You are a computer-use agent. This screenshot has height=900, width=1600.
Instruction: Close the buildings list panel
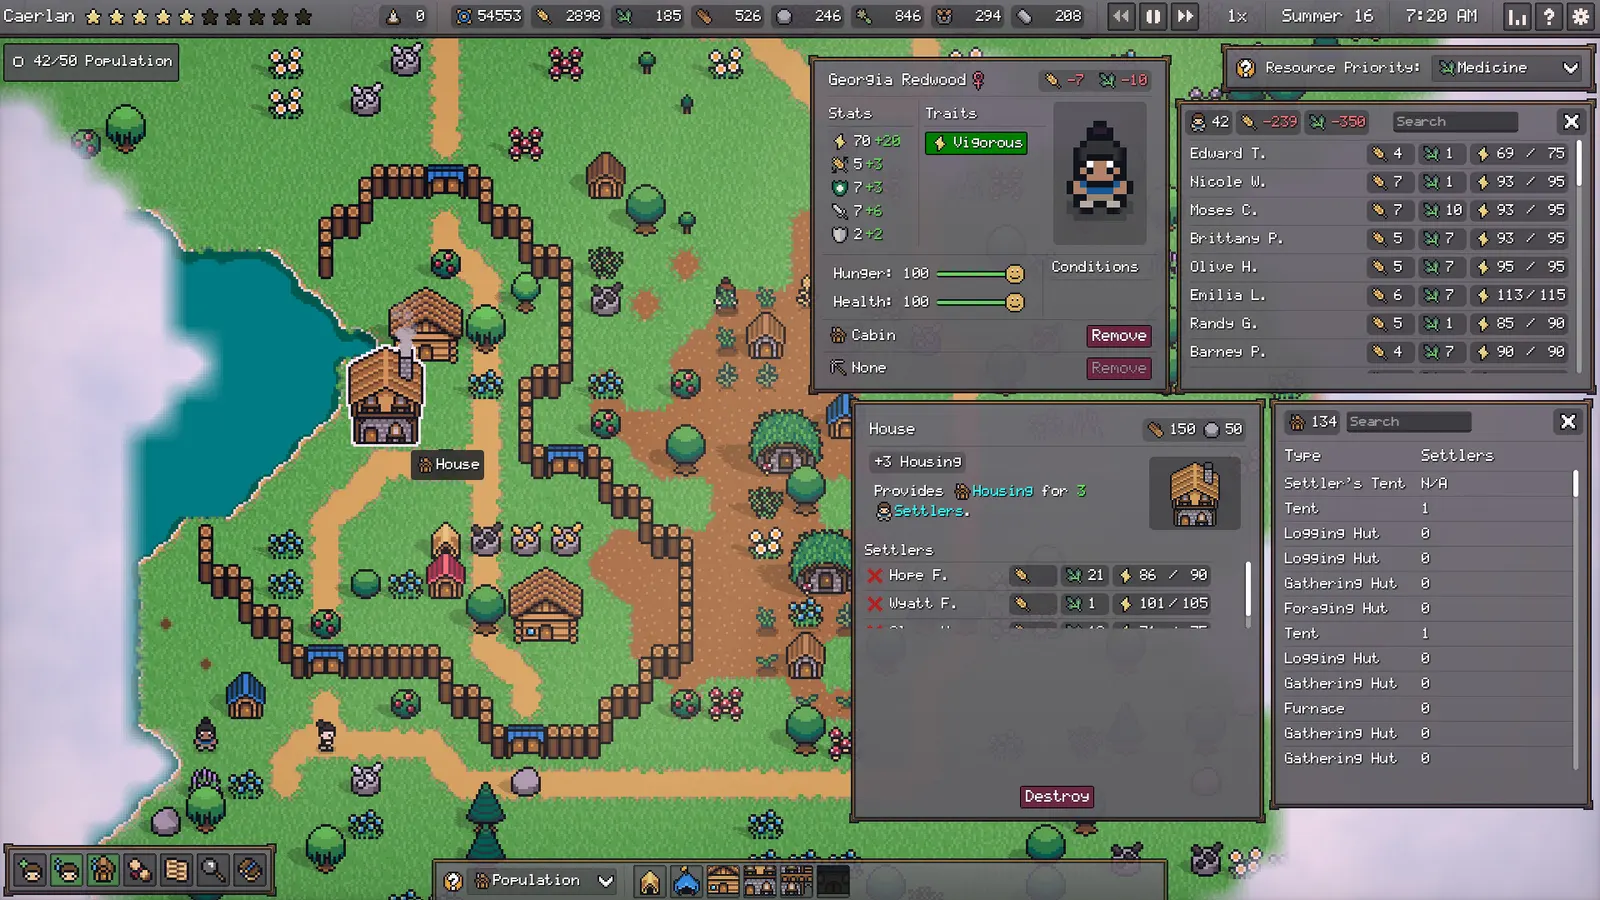tap(1568, 422)
